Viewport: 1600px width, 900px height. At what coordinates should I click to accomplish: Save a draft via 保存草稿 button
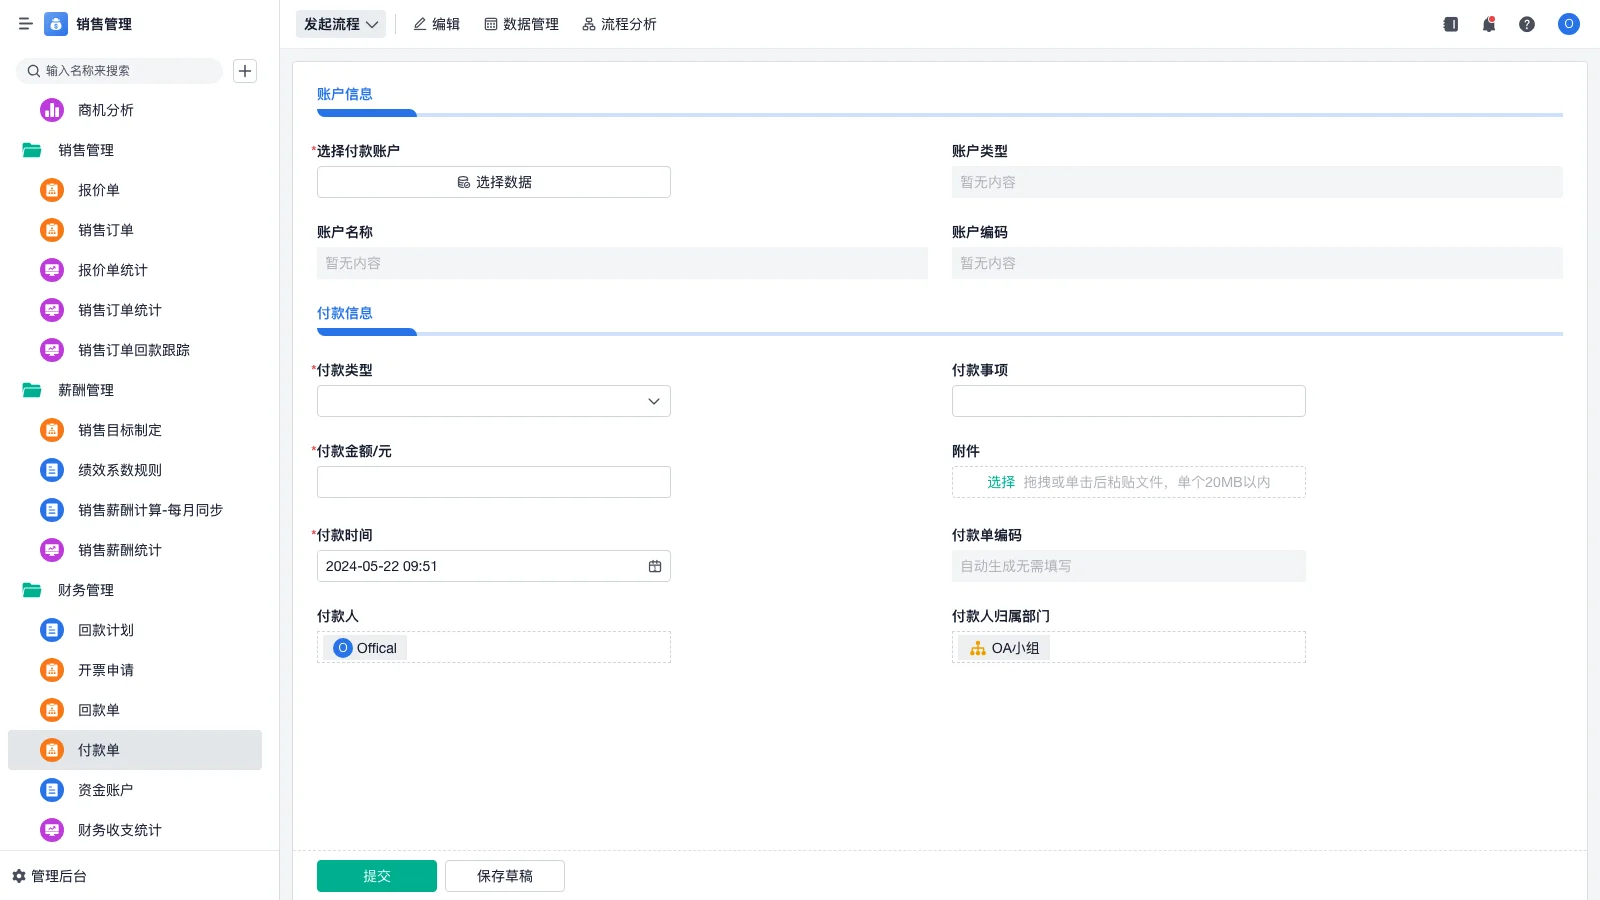[504, 875]
